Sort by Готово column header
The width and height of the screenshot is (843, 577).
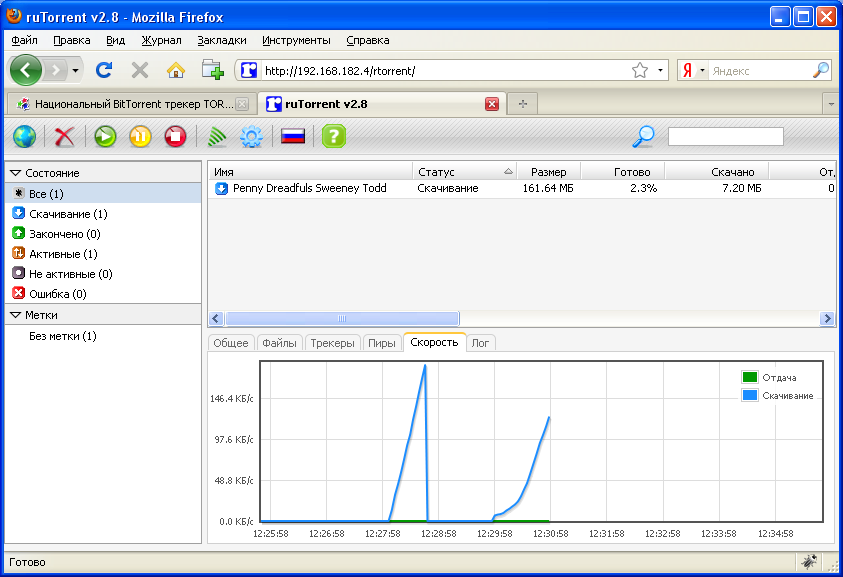tap(623, 172)
